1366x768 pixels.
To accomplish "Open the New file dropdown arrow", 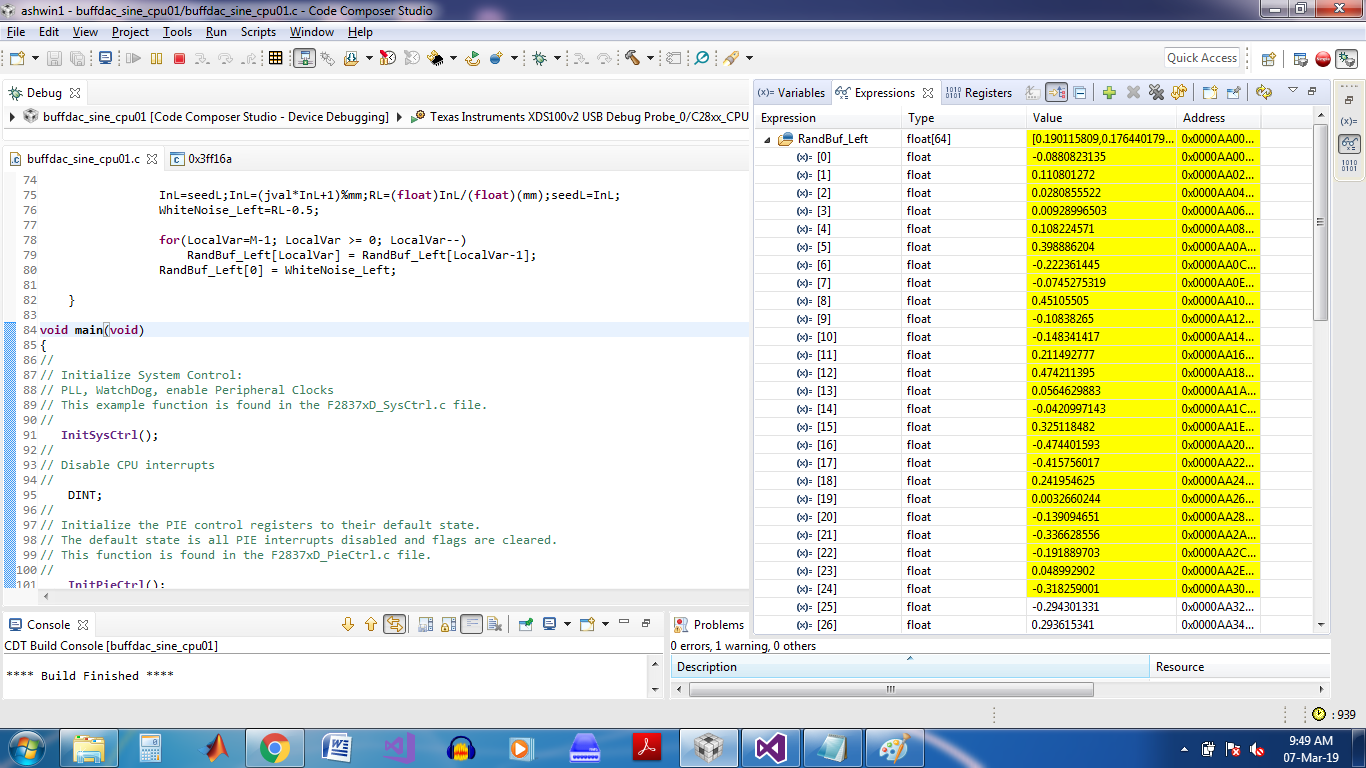I will (35, 59).
